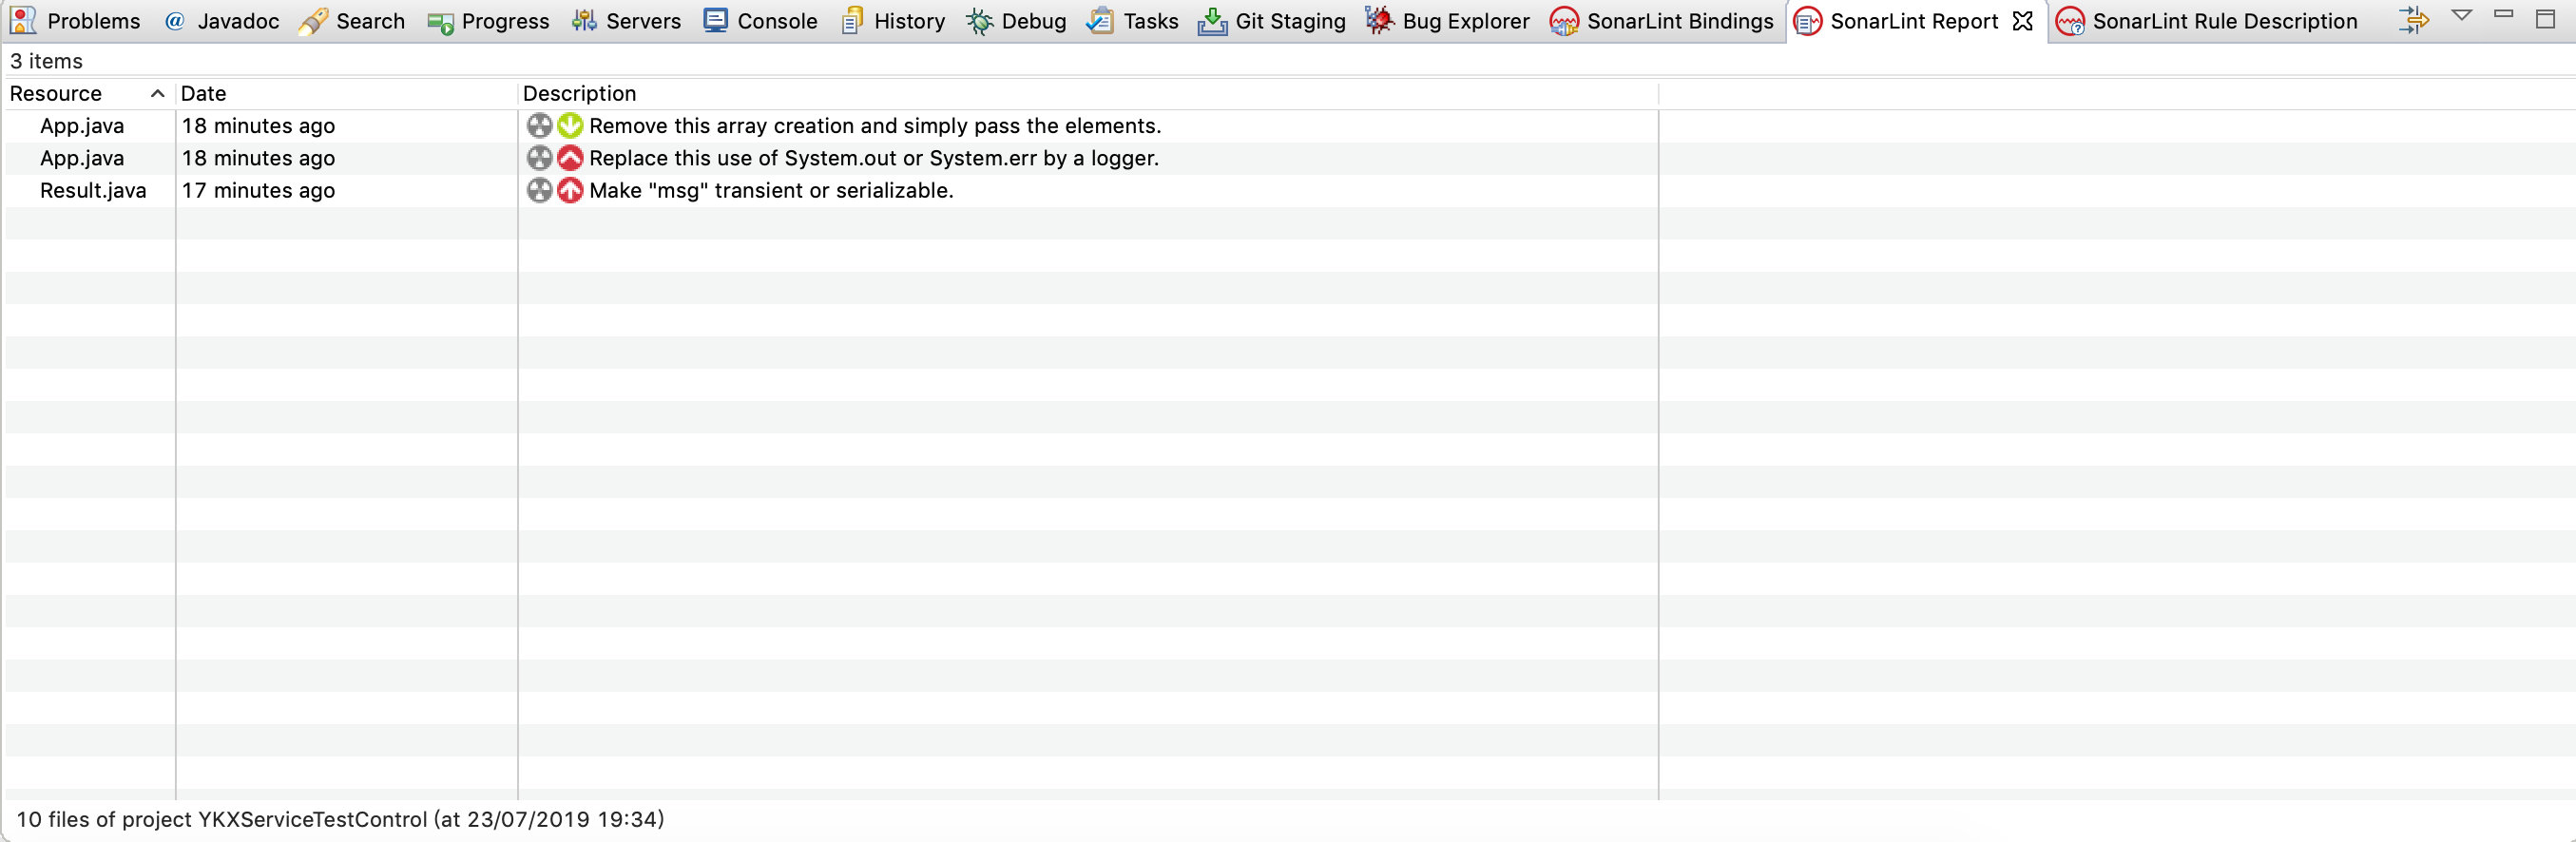Click green minor severity icon on array row

570,126
